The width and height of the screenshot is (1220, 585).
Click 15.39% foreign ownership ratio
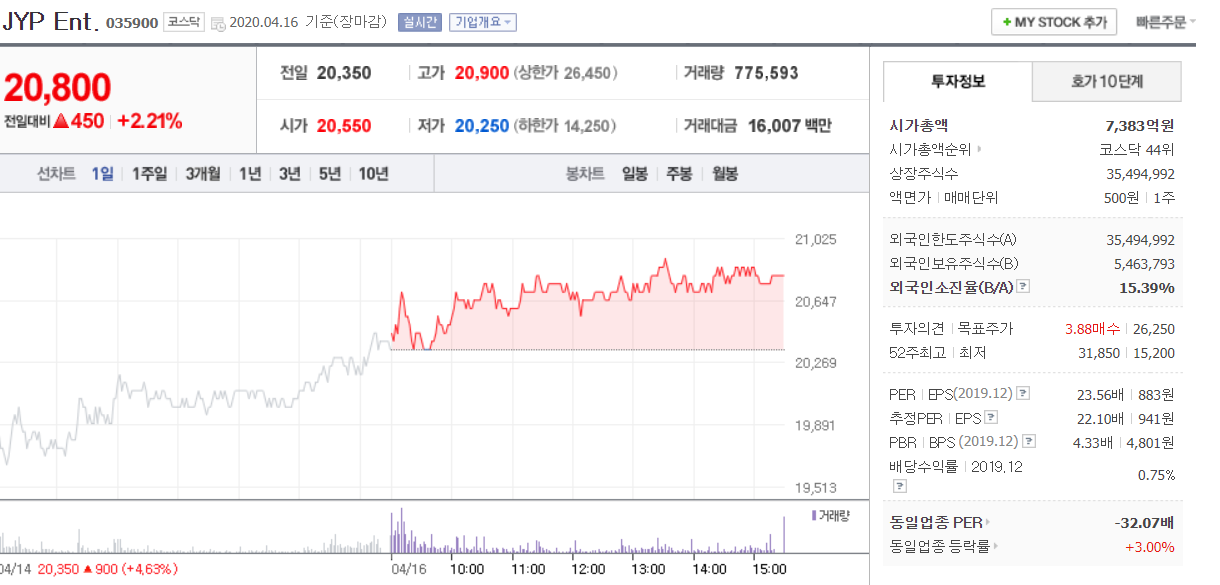(x=1147, y=287)
